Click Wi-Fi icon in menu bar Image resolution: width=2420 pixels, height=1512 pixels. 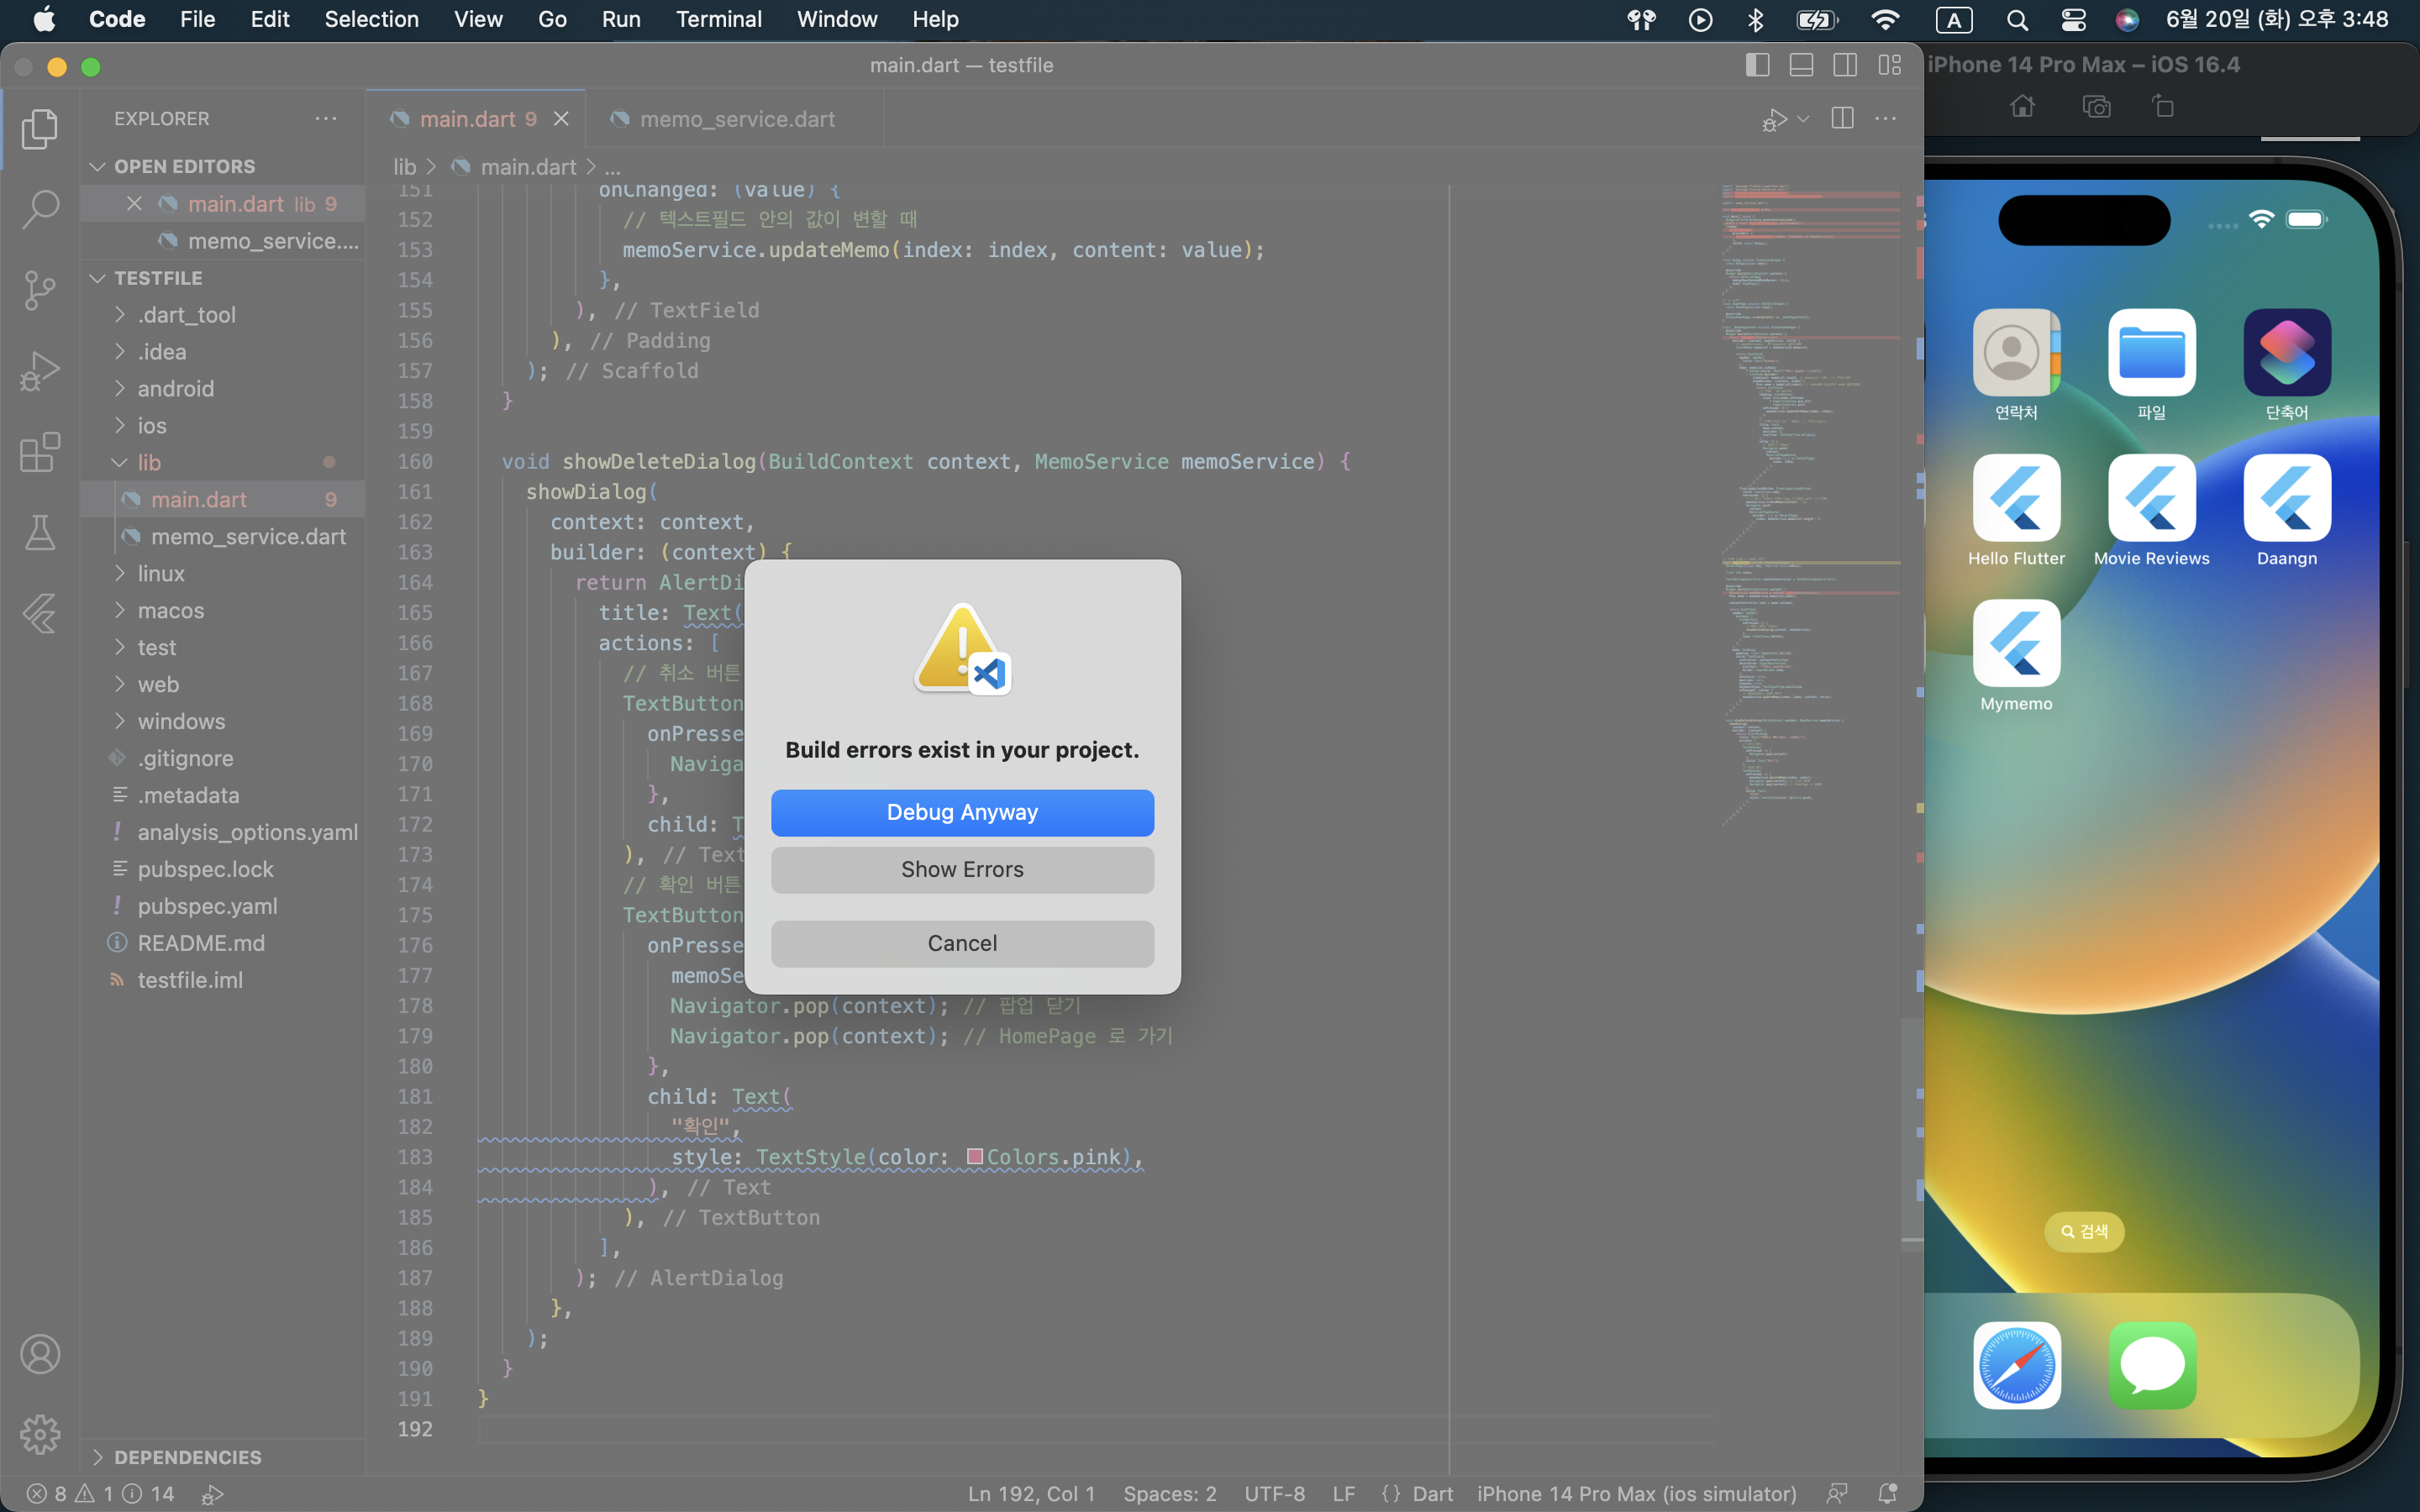[1885, 19]
